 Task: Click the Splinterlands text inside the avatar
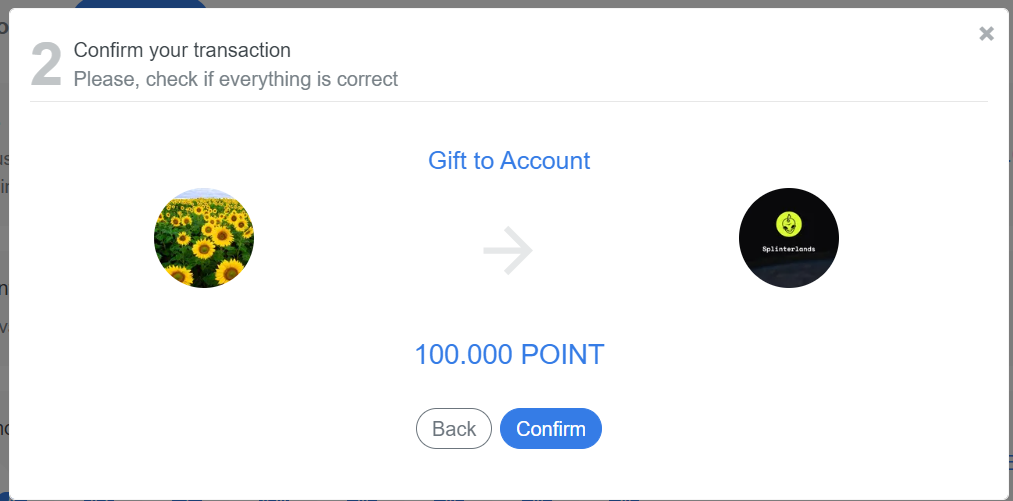click(789, 249)
